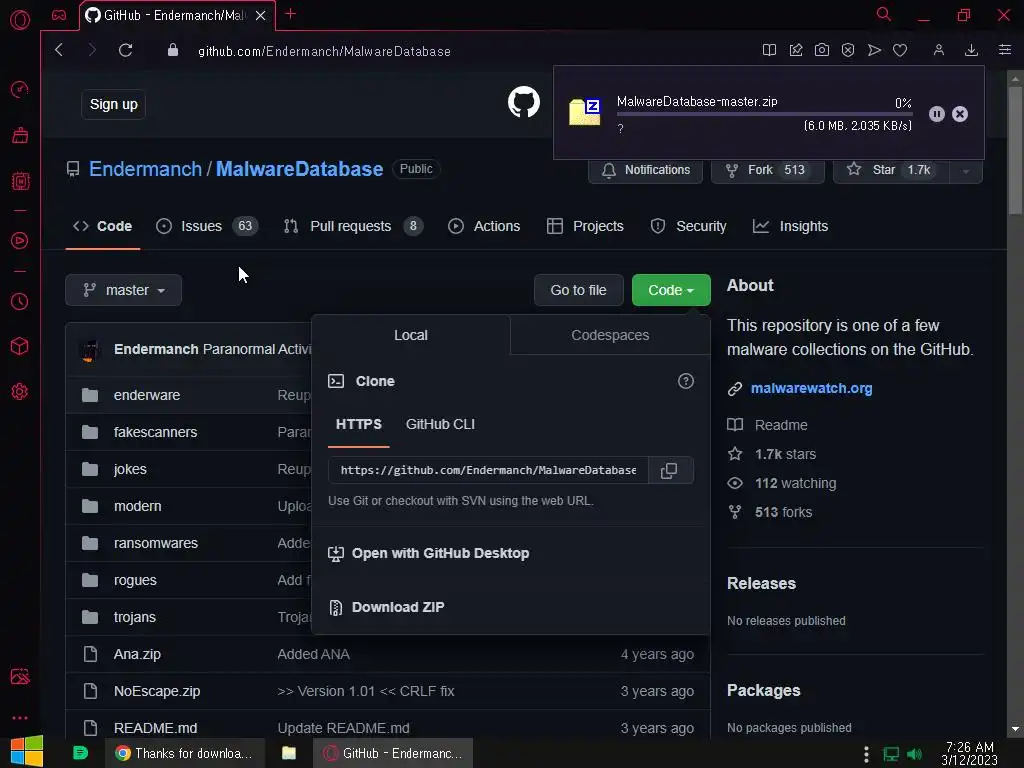Open the enderware folder
Screen dimensions: 1024x768
pos(147,396)
